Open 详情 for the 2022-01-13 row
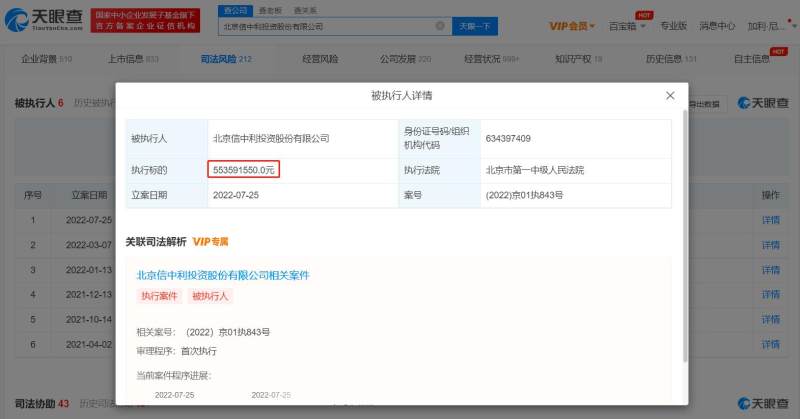The image size is (800, 419). 770,270
